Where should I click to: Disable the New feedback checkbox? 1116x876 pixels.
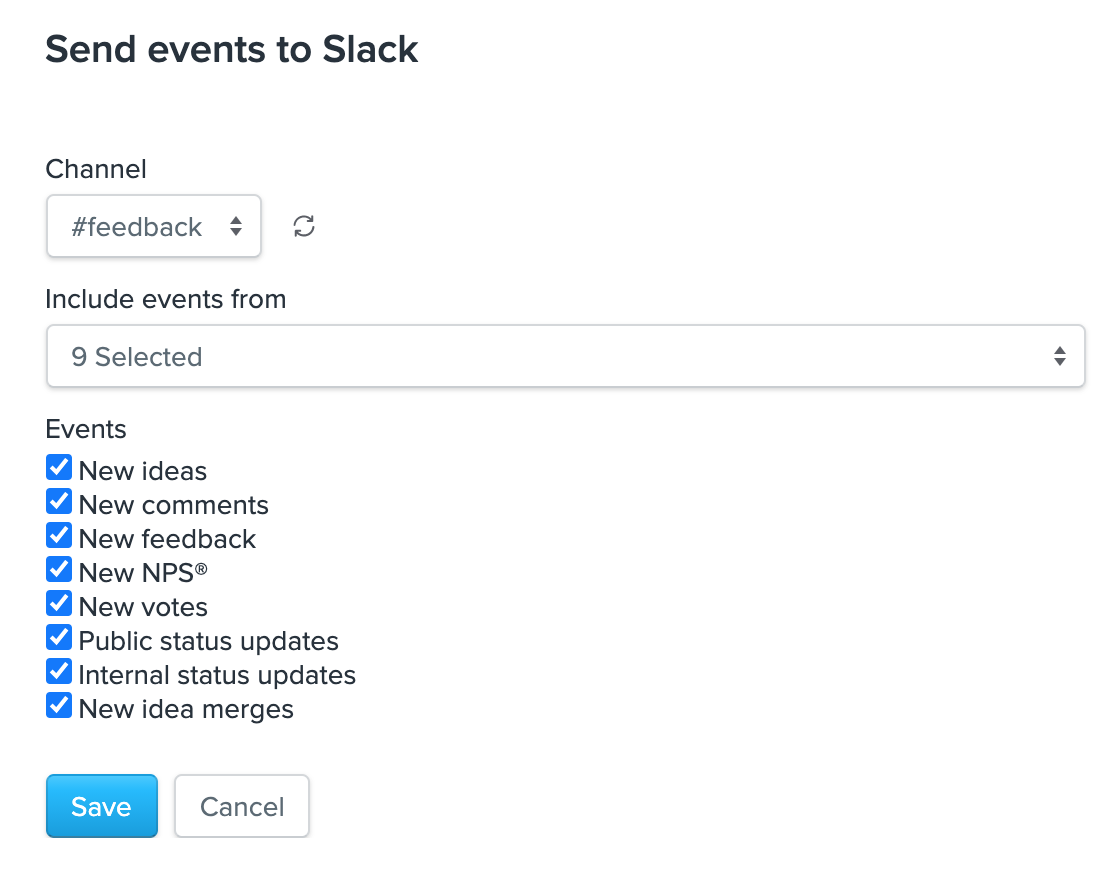[59, 536]
